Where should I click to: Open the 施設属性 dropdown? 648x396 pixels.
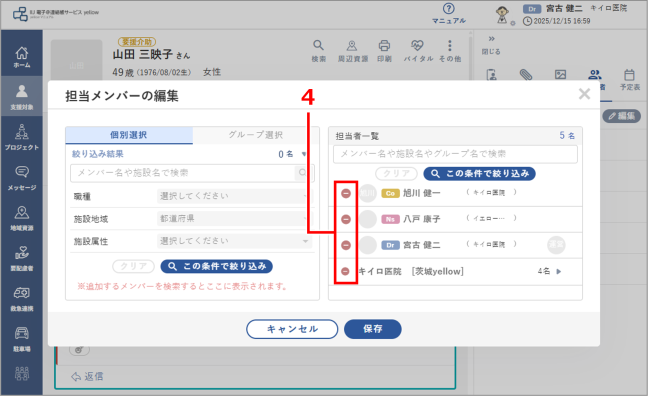[234, 241]
